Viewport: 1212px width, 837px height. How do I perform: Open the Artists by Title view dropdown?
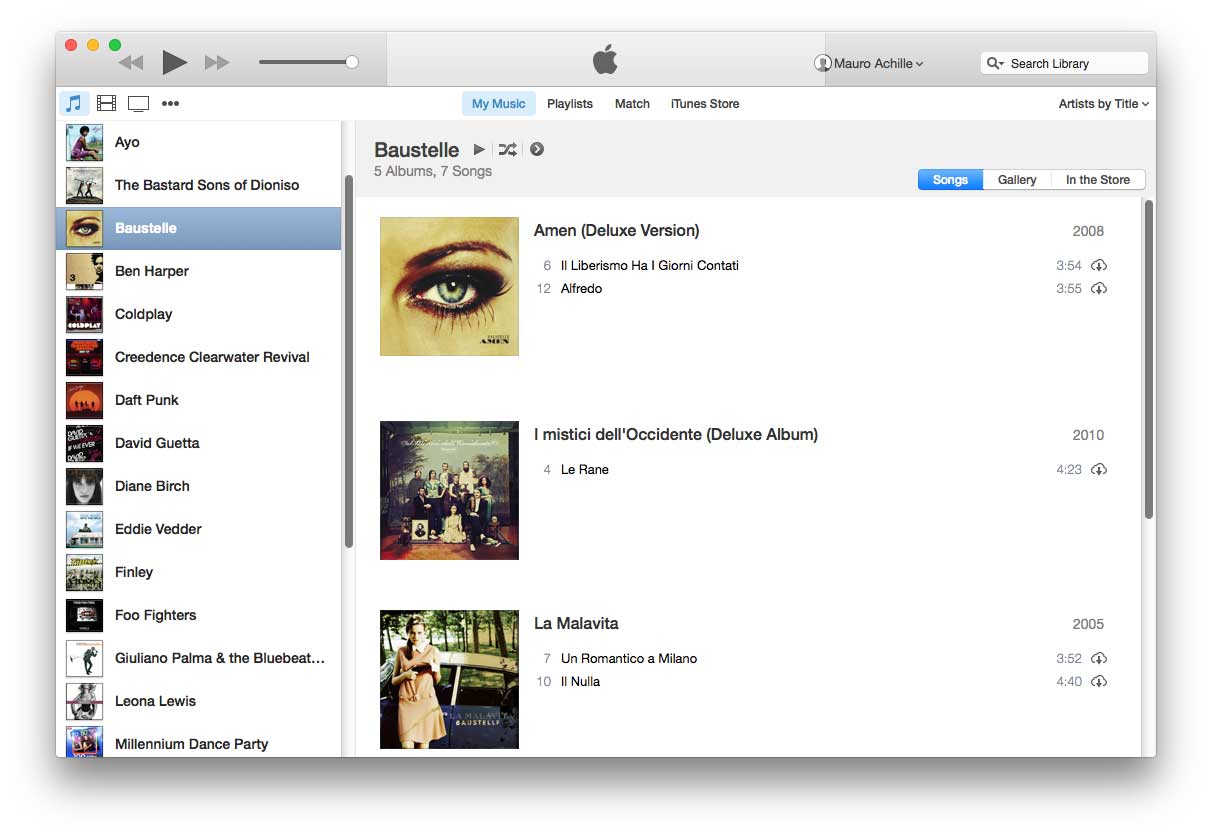pyautogui.click(x=1104, y=104)
